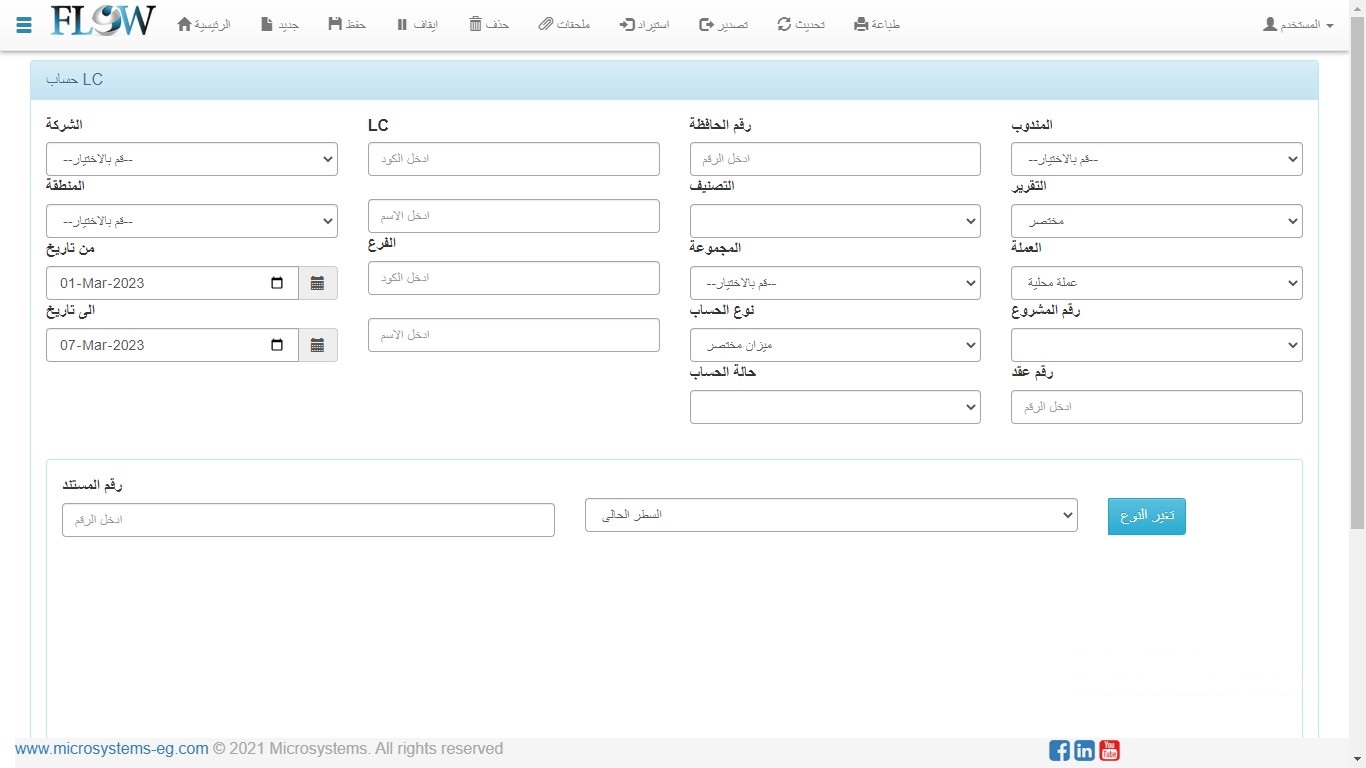Open the hamburger sidebar menu icon
The height and width of the screenshot is (768, 1366).
[x=24, y=24]
